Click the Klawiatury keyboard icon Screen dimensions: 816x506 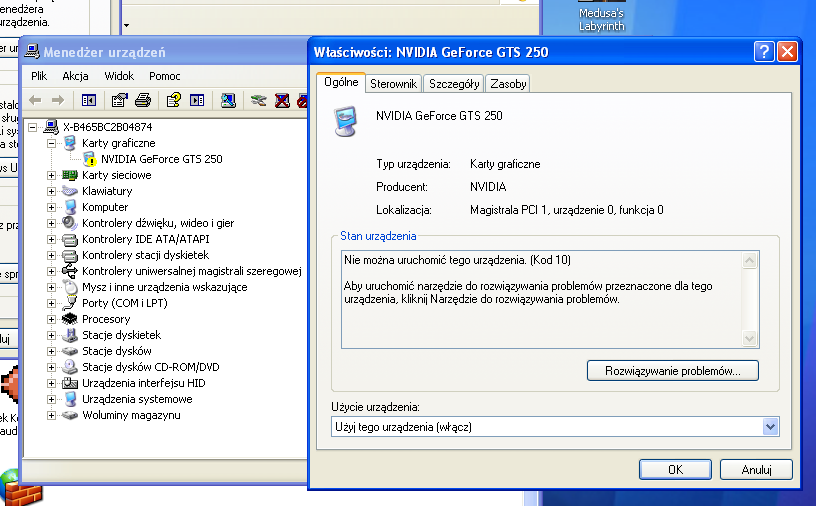coord(70,191)
